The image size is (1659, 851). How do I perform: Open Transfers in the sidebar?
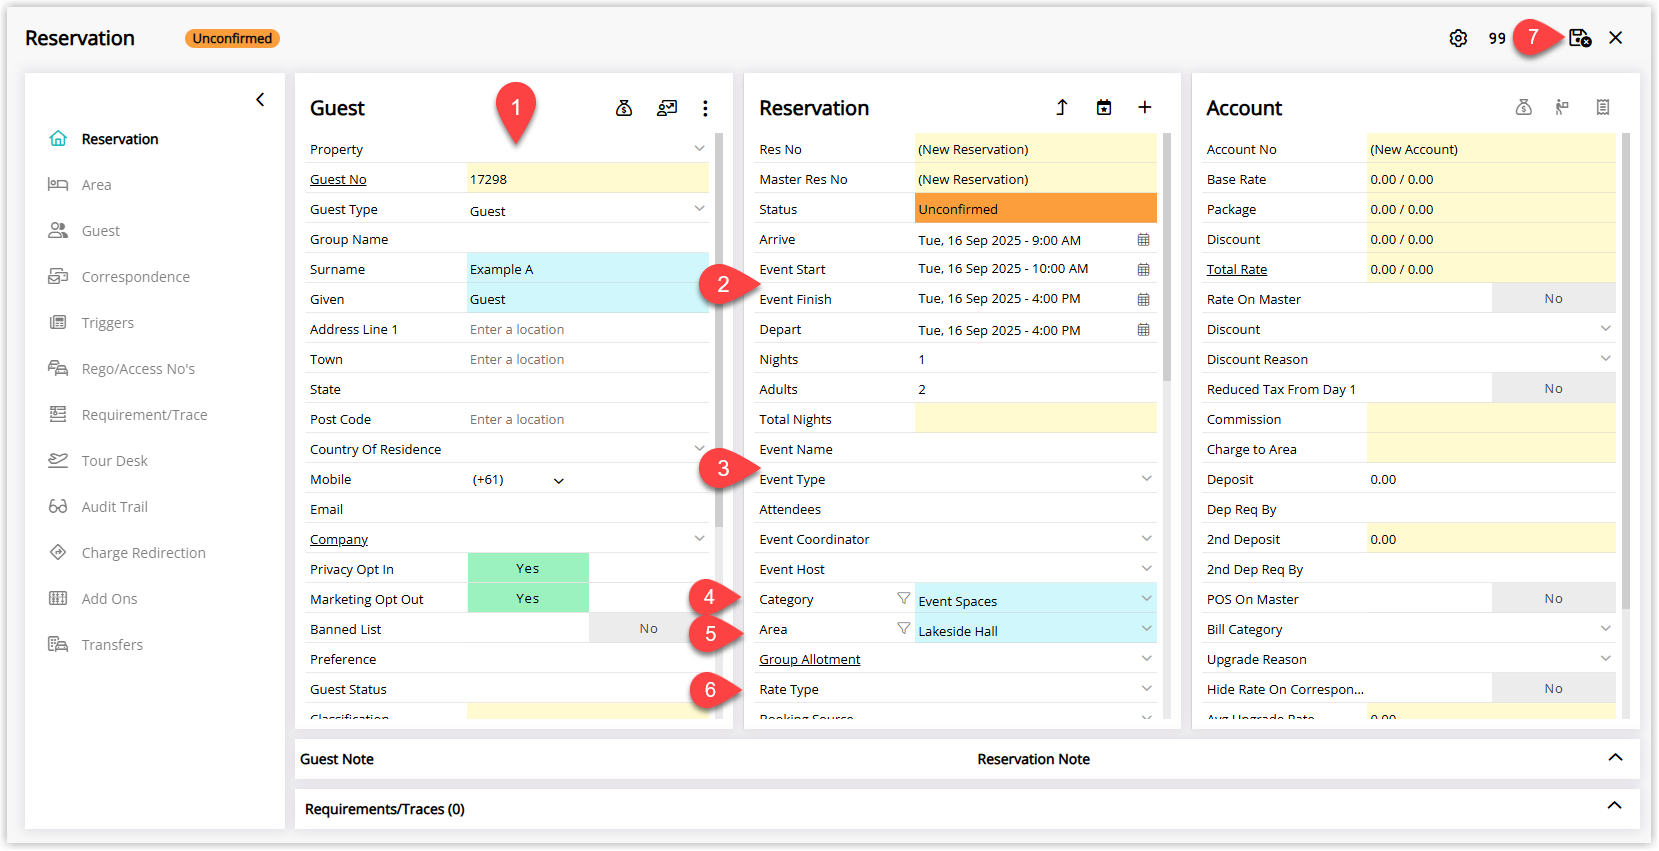[x=112, y=645]
